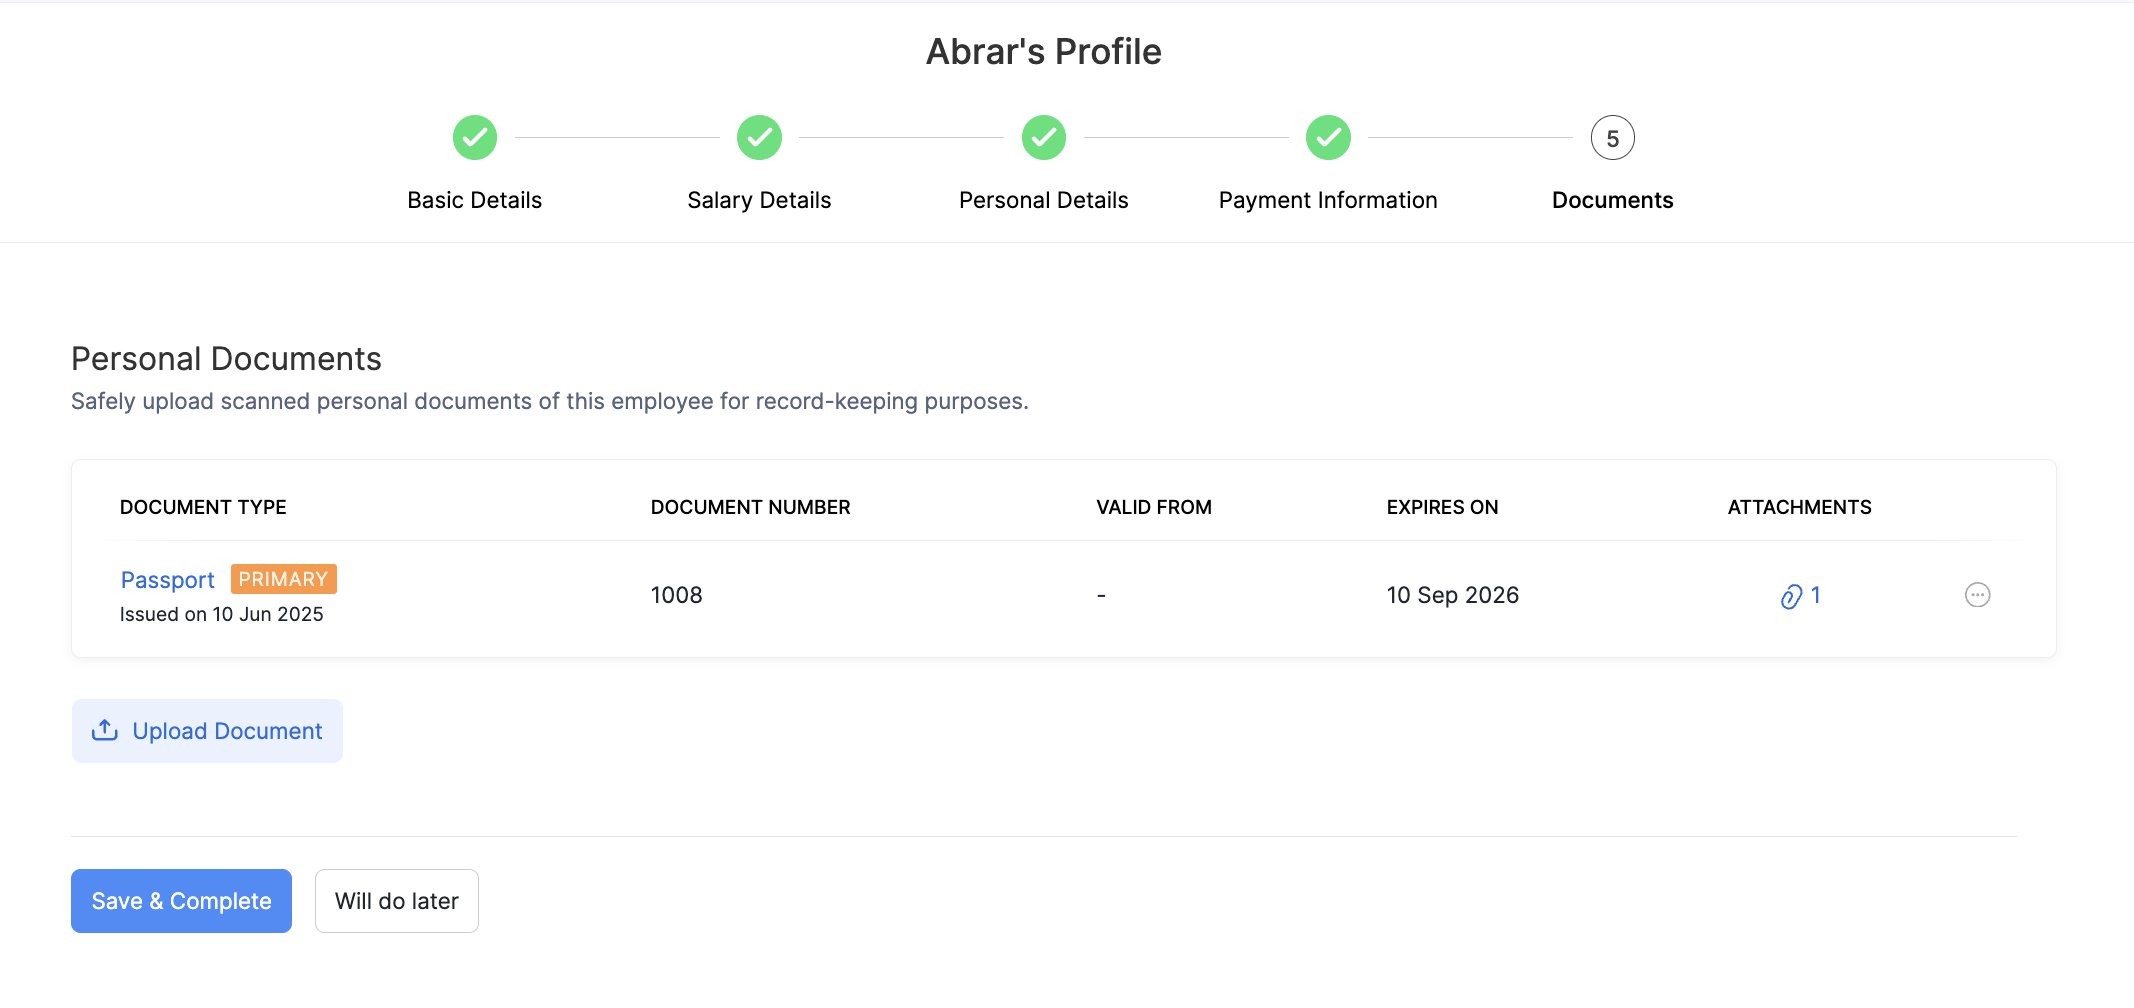Choose the Will do later button
This screenshot has width=2134, height=1008.
(397, 901)
